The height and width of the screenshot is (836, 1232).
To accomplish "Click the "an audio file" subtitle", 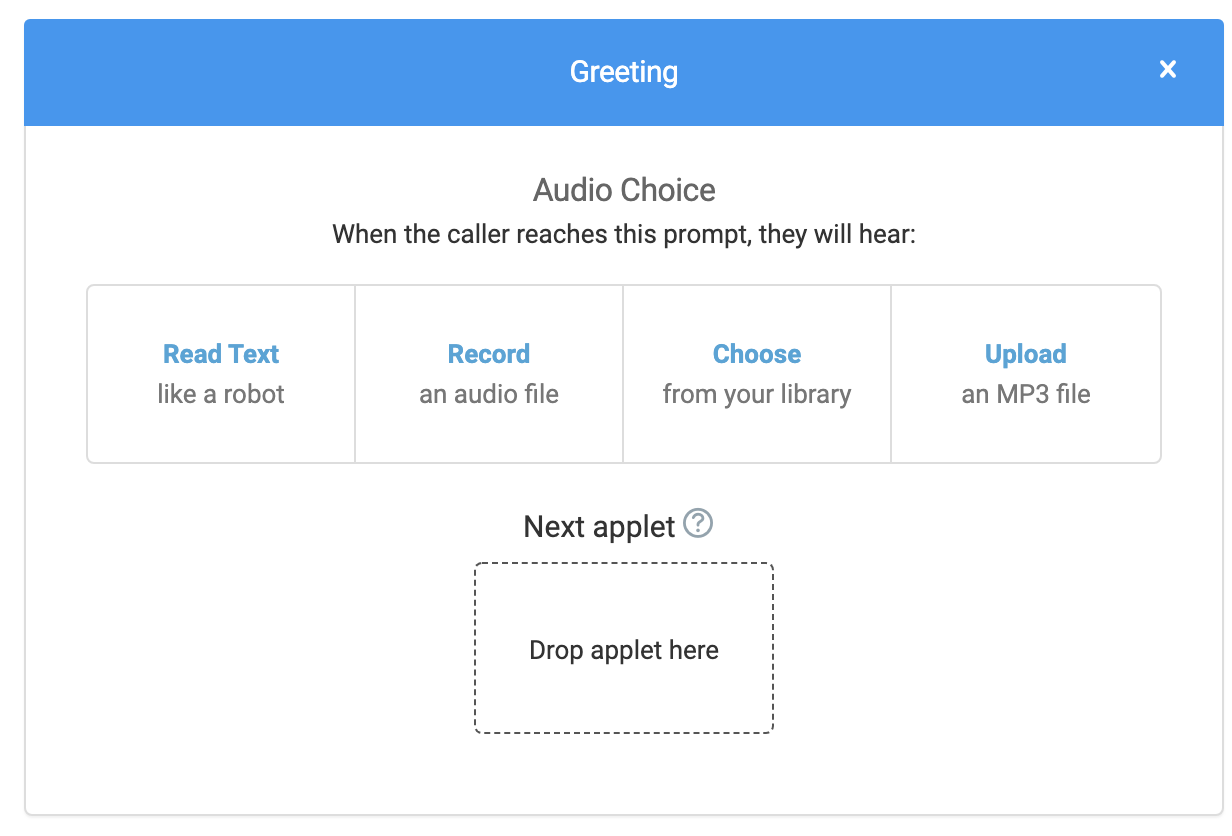I will point(489,394).
